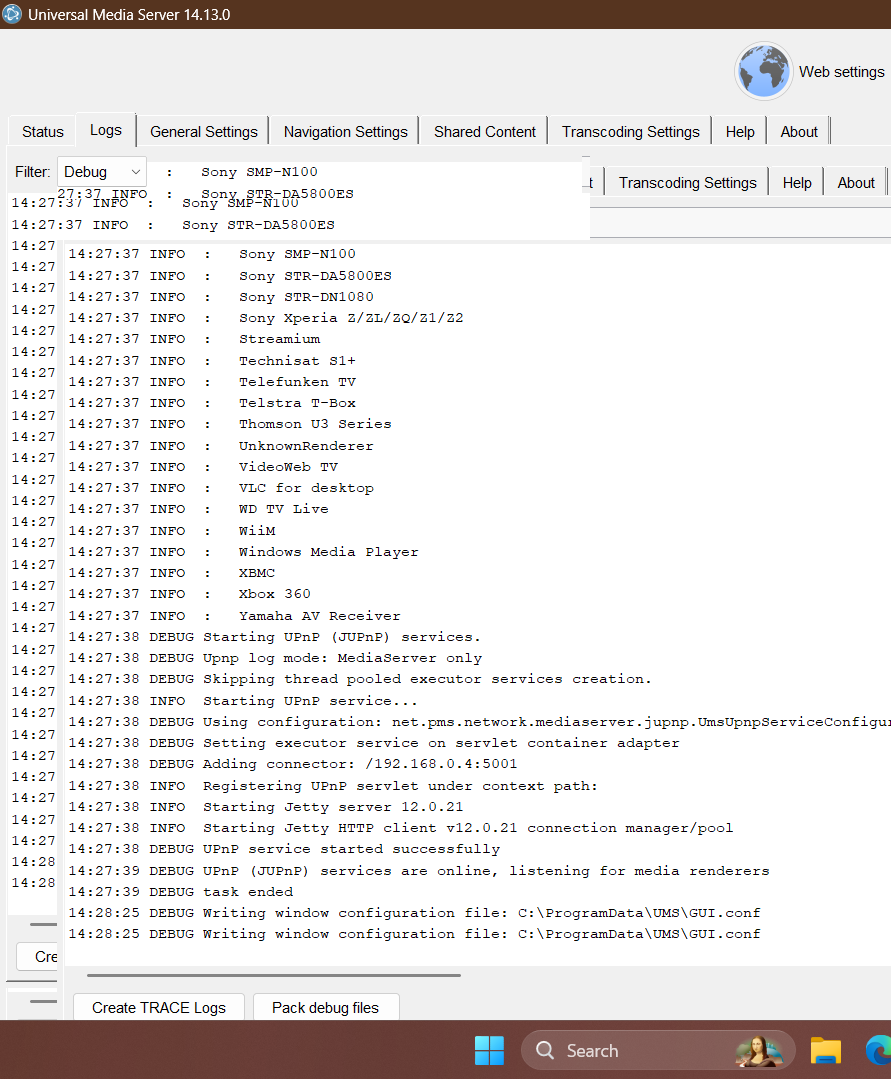Select the "VLC for desktop" log line
The width and height of the screenshot is (891, 1079).
[x=221, y=488]
